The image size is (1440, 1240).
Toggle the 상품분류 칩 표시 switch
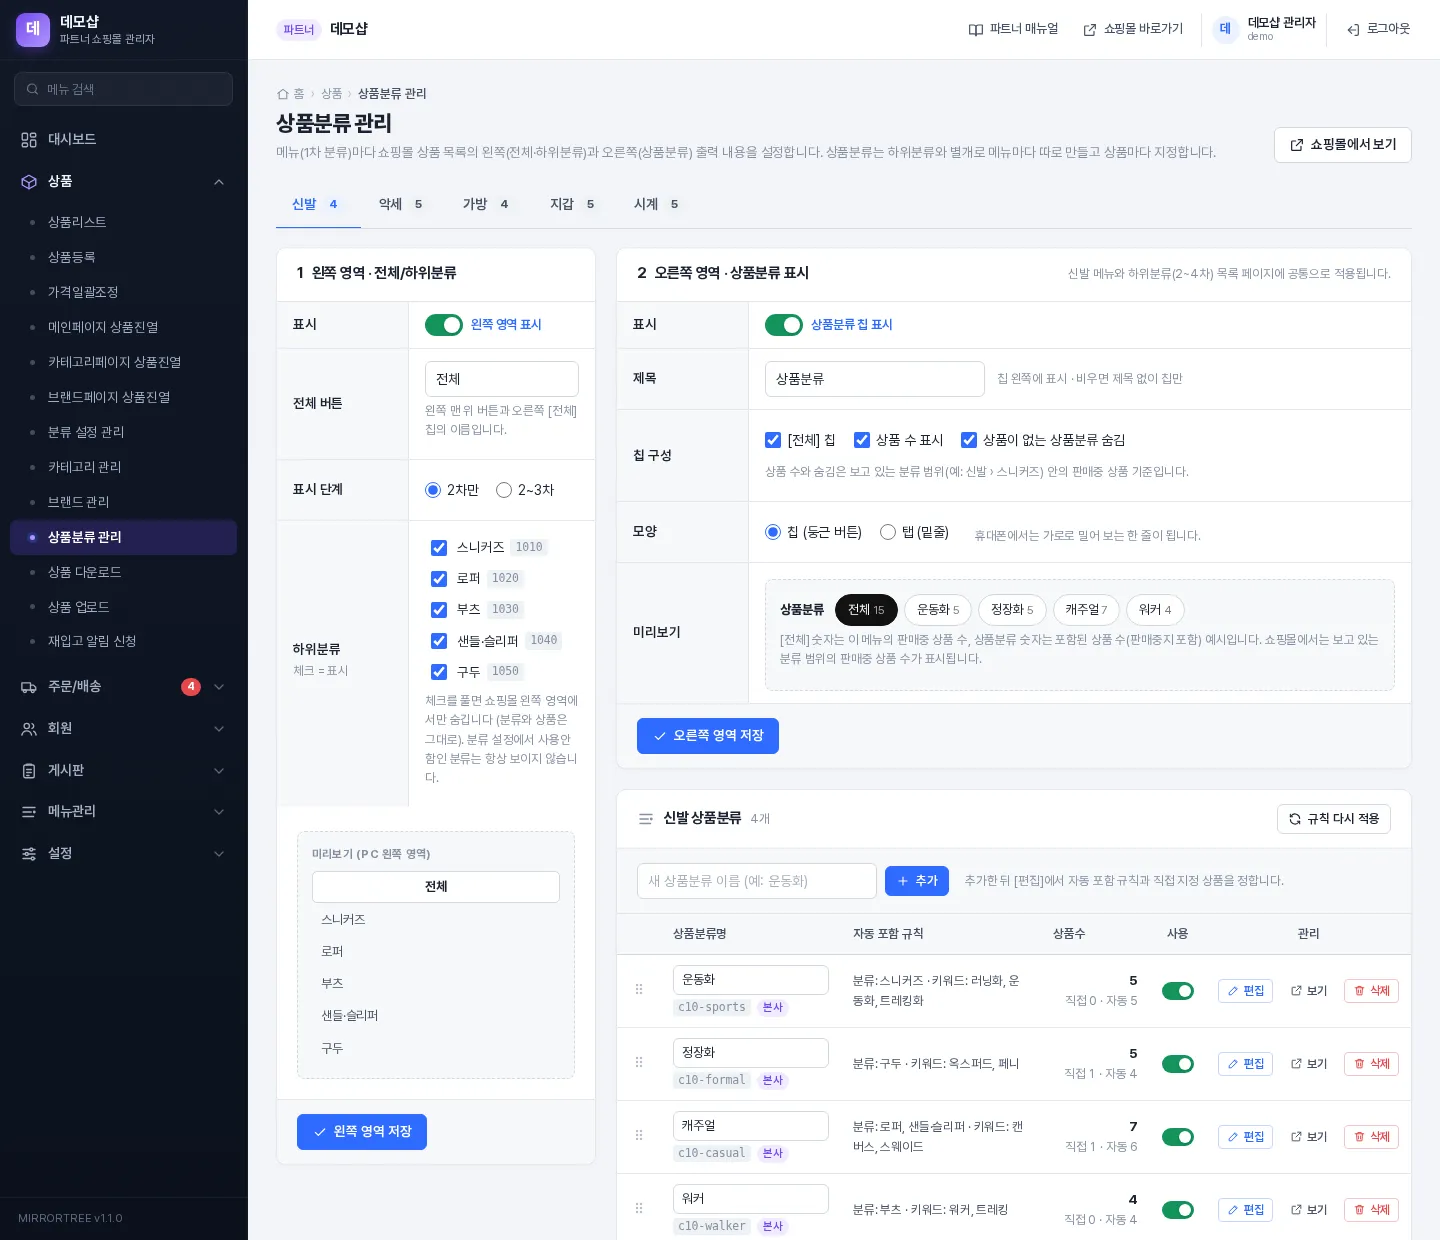tap(784, 325)
